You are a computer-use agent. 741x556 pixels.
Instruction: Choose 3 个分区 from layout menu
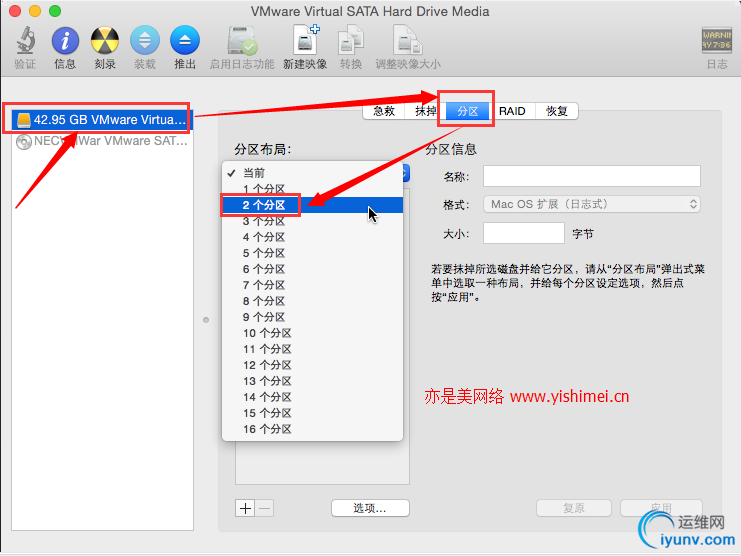[x=312, y=221]
